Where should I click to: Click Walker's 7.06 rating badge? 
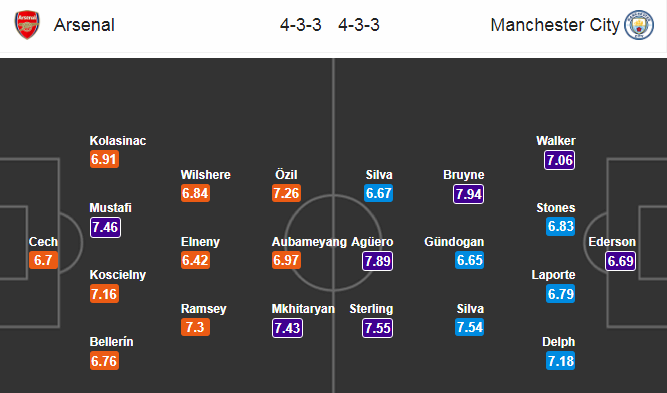click(x=559, y=160)
